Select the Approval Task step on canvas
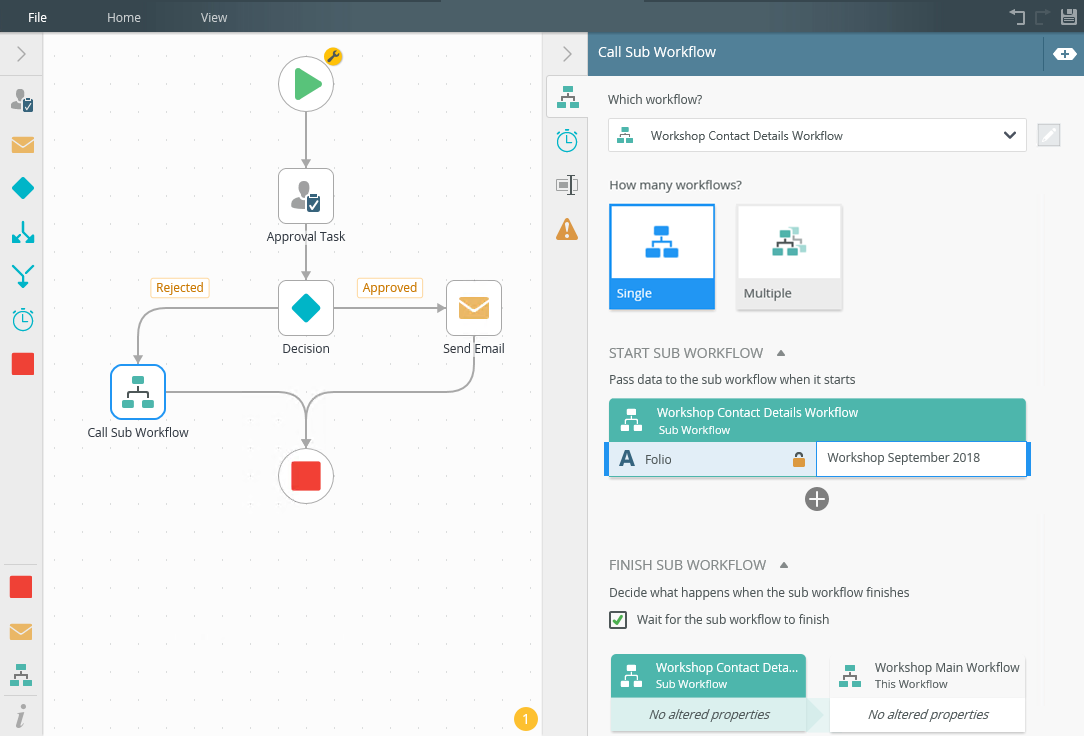Image resolution: width=1084 pixels, height=736 pixels. coord(306,196)
